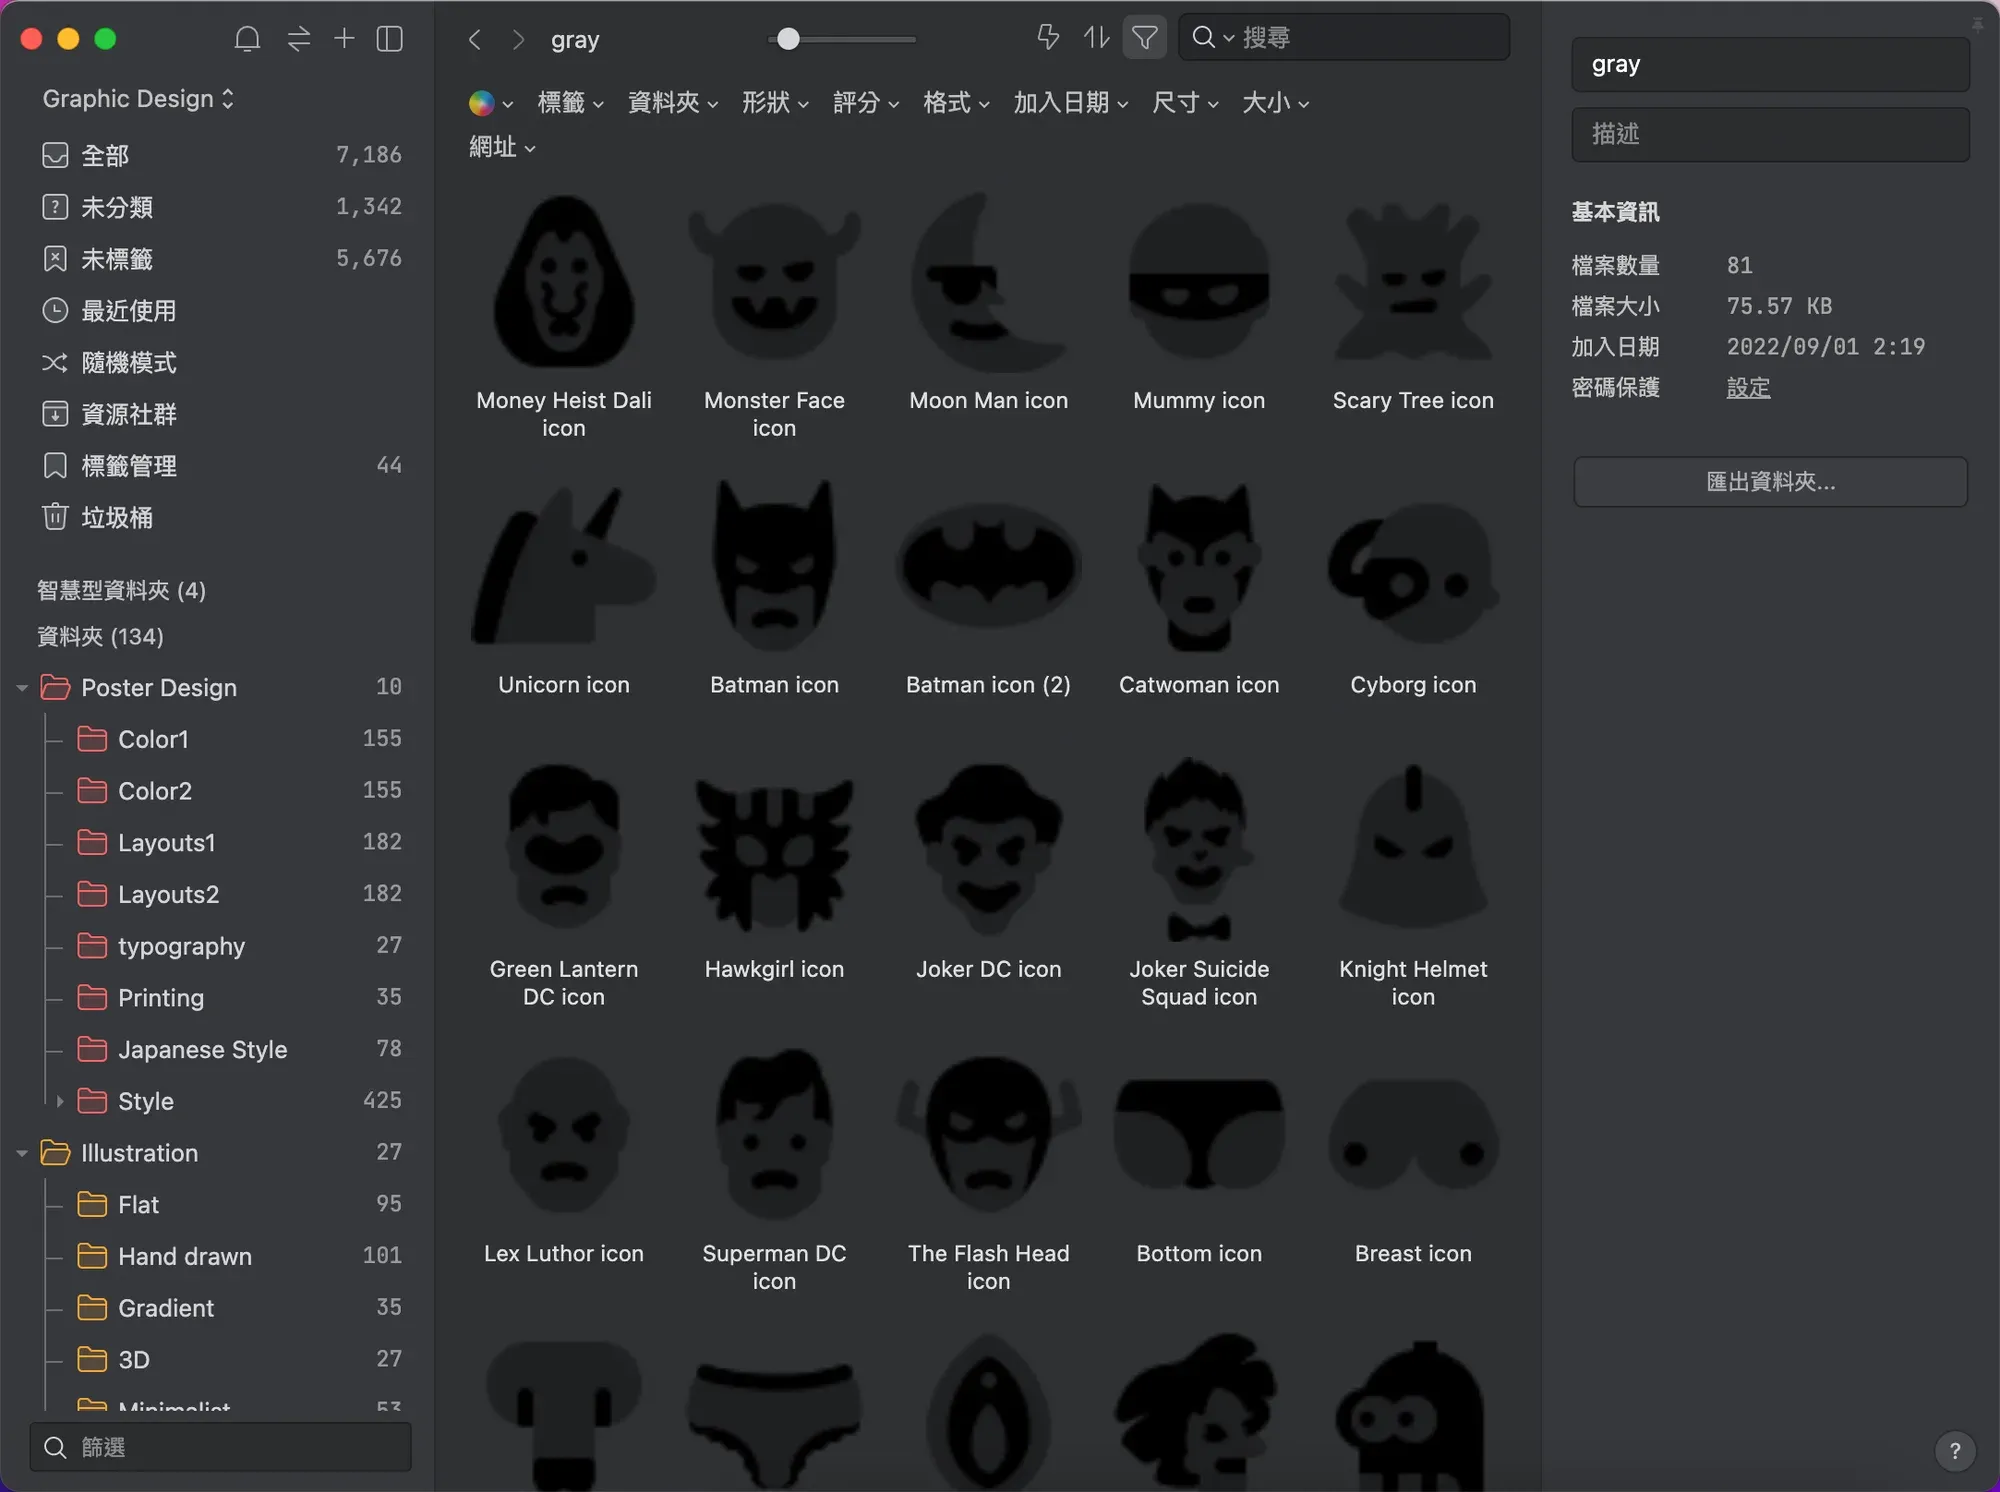Open 資源社群 in the sidebar

[x=220, y=414]
